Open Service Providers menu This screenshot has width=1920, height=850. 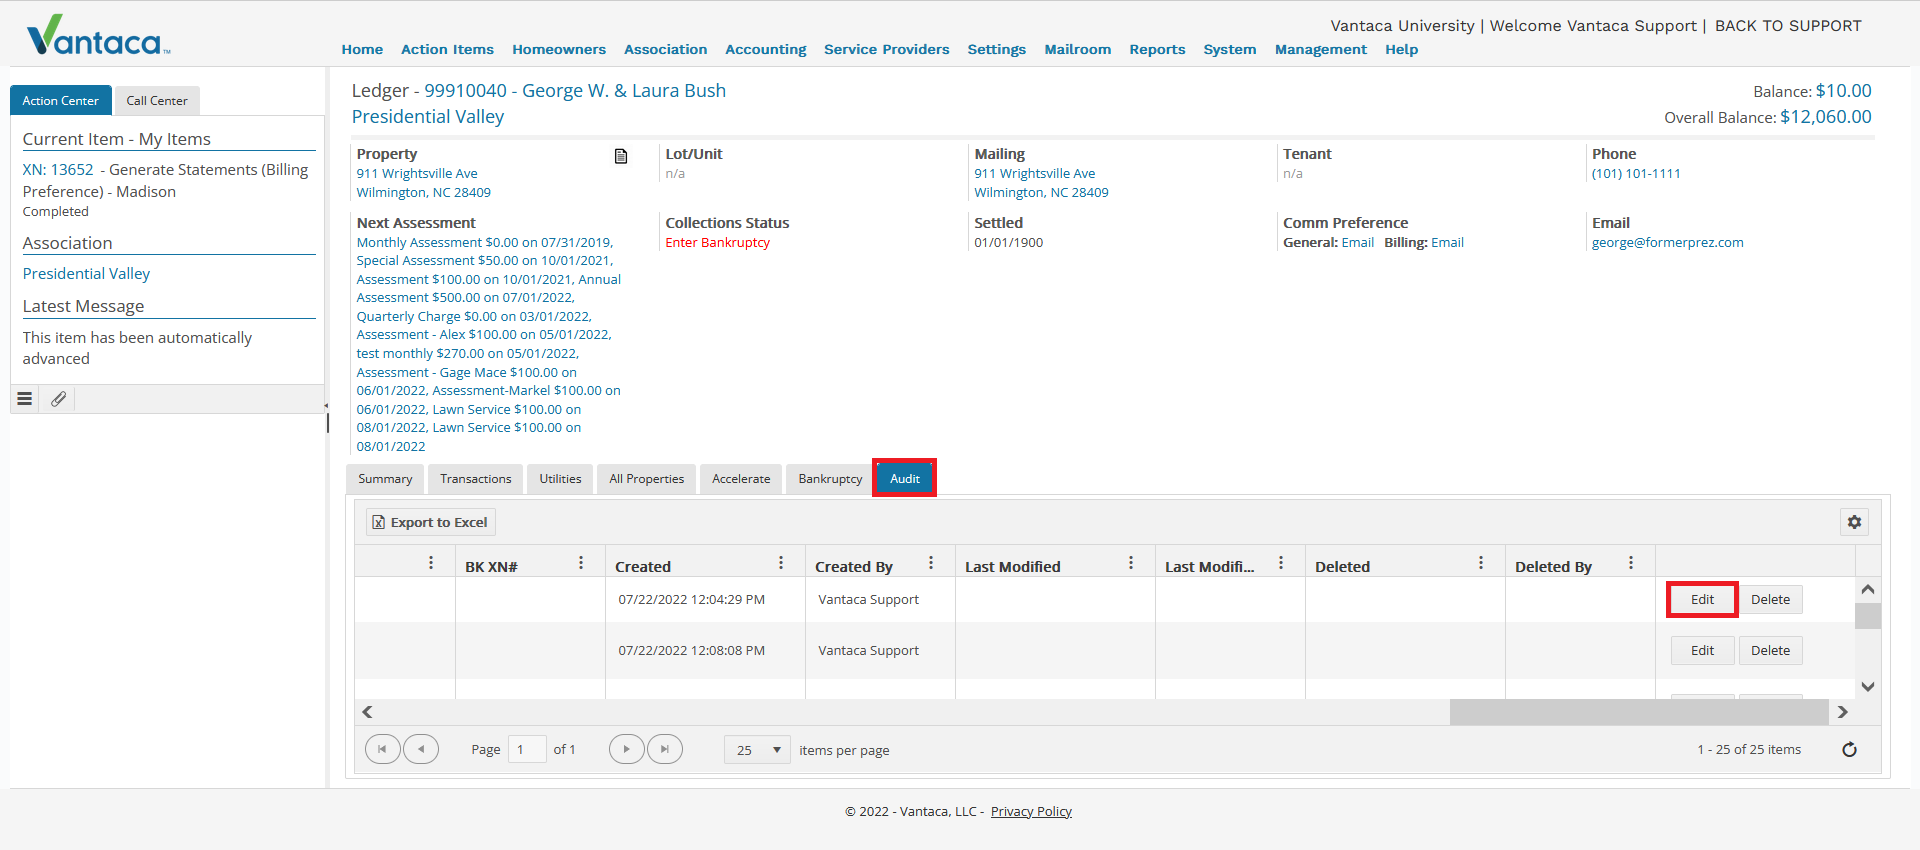point(886,49)
